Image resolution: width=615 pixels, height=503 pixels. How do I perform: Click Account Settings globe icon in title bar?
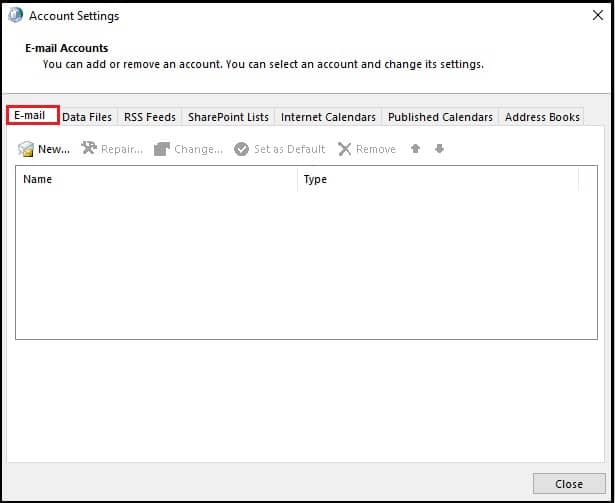16,15
